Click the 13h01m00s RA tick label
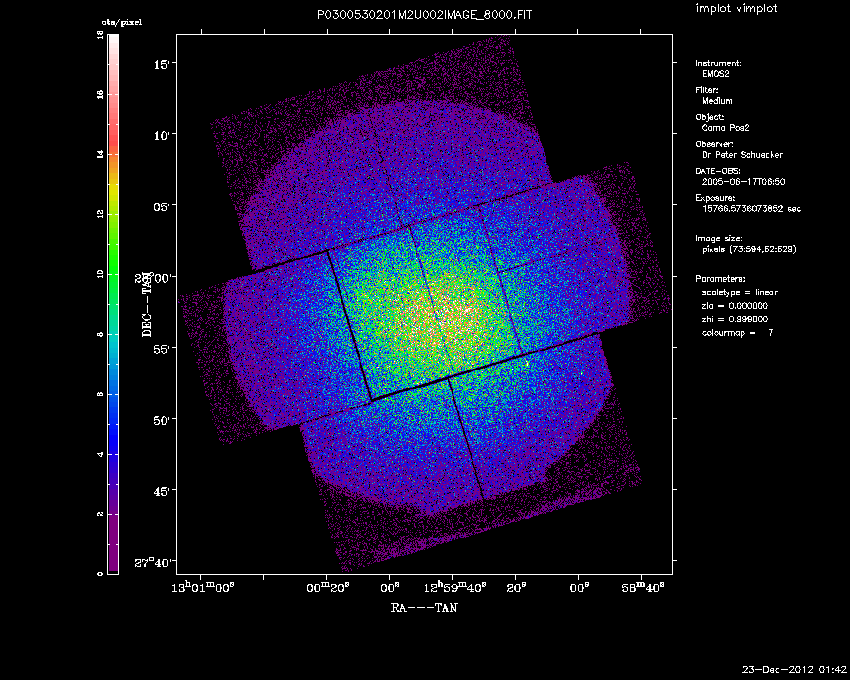 [202, 586]
